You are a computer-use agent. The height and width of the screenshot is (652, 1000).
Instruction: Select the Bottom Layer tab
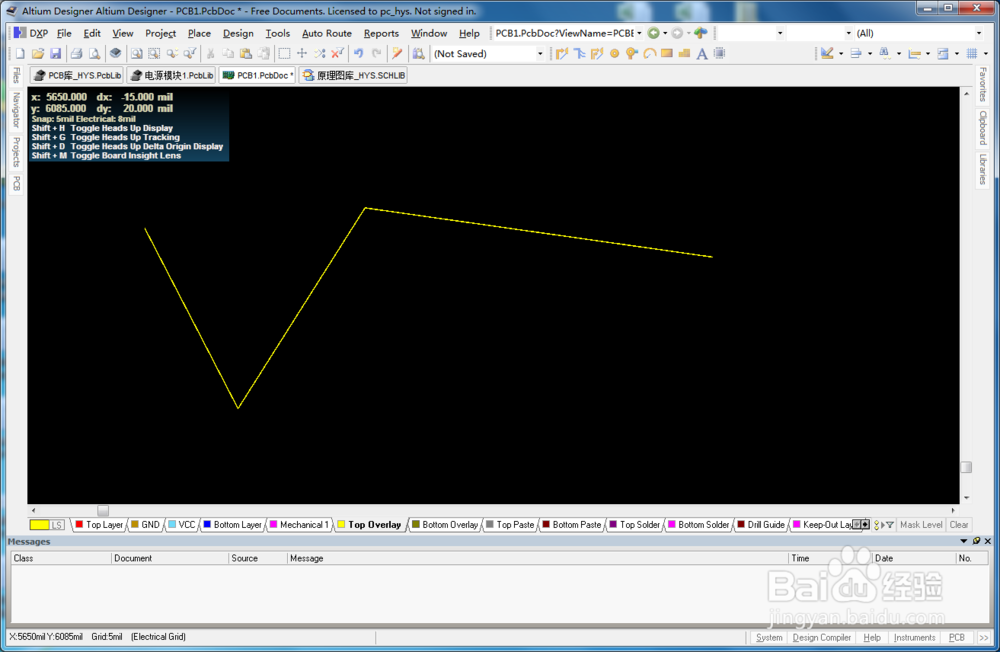pos(232,524)
